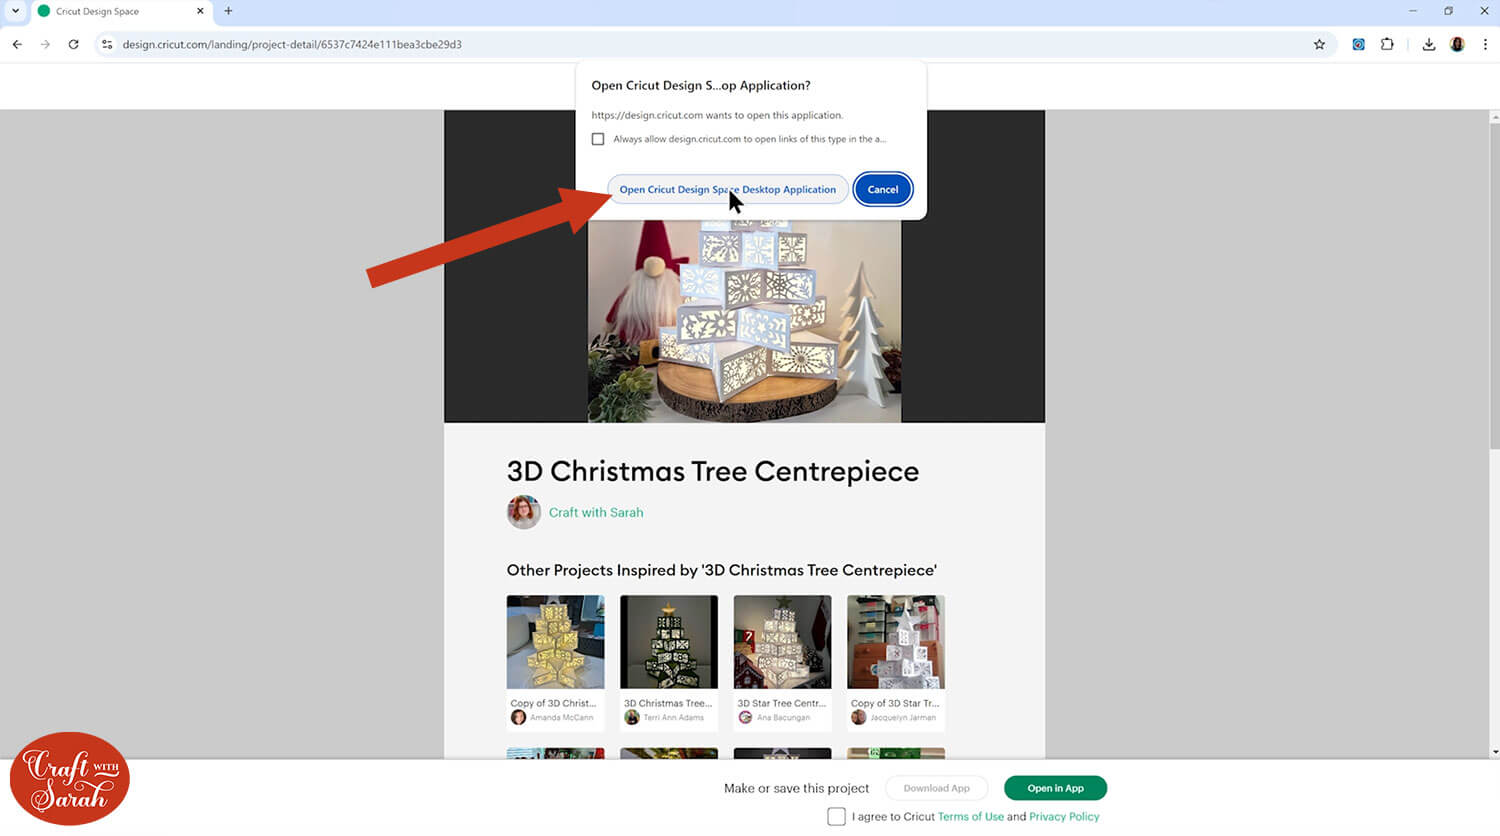Click the blue extension icon beside the star
The height and width of the screenshot is (836, 1500).
pos(1358,44)
